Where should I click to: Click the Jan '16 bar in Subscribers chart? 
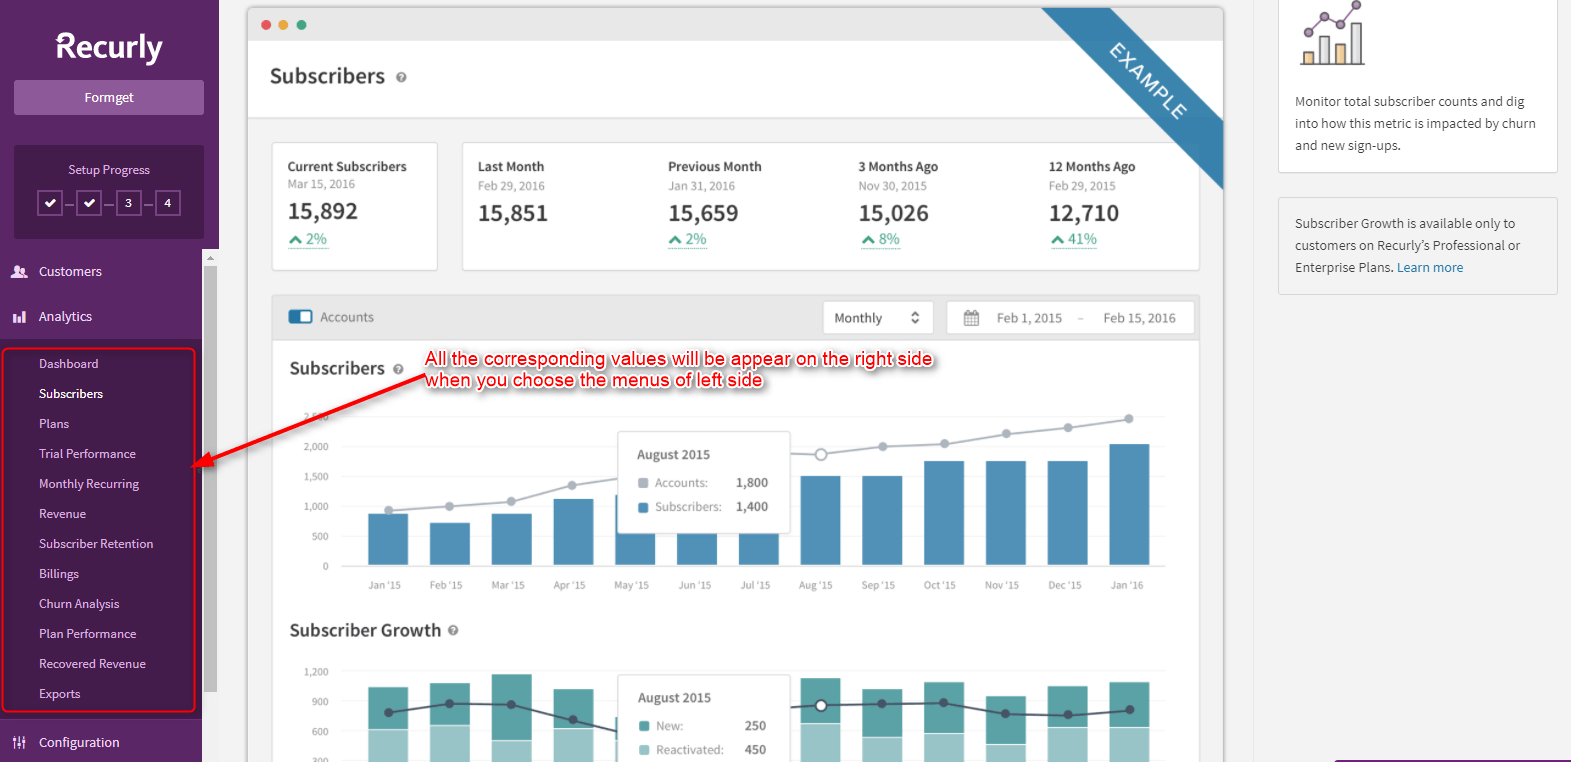tap(1129, 505)
